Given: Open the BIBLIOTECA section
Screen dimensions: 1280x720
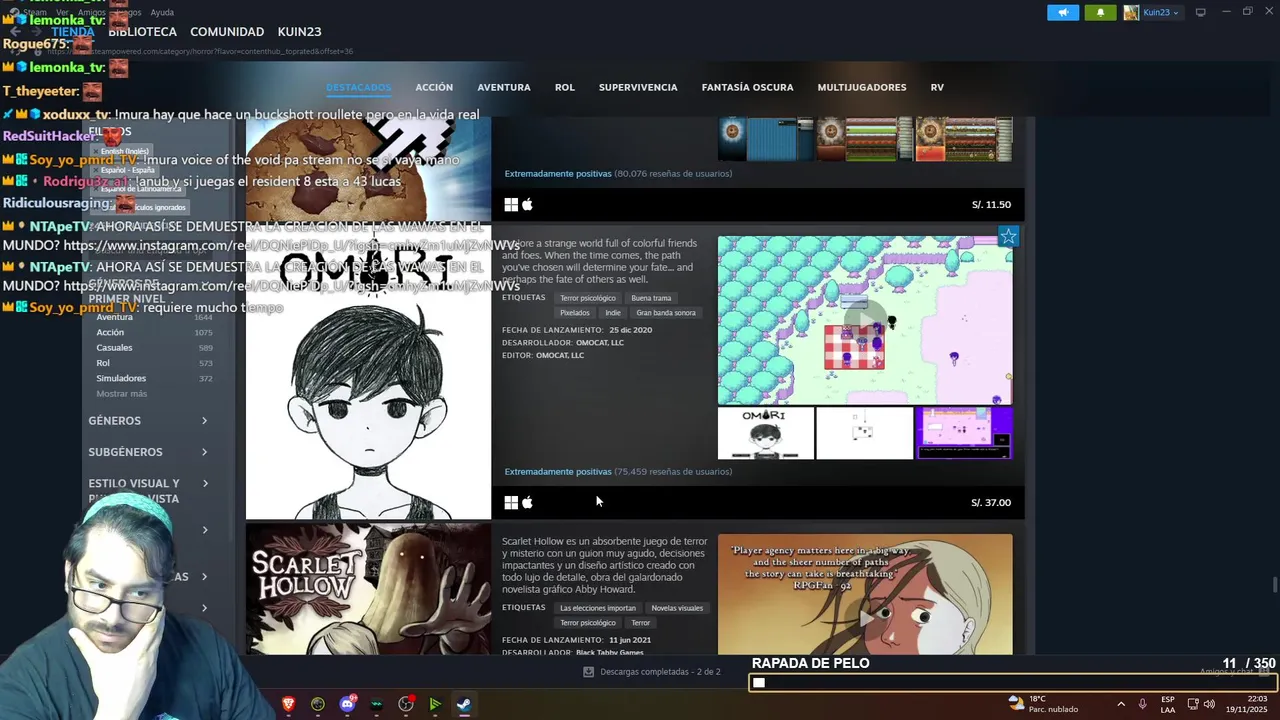Looking at the screenshot, I should point(142,31).
